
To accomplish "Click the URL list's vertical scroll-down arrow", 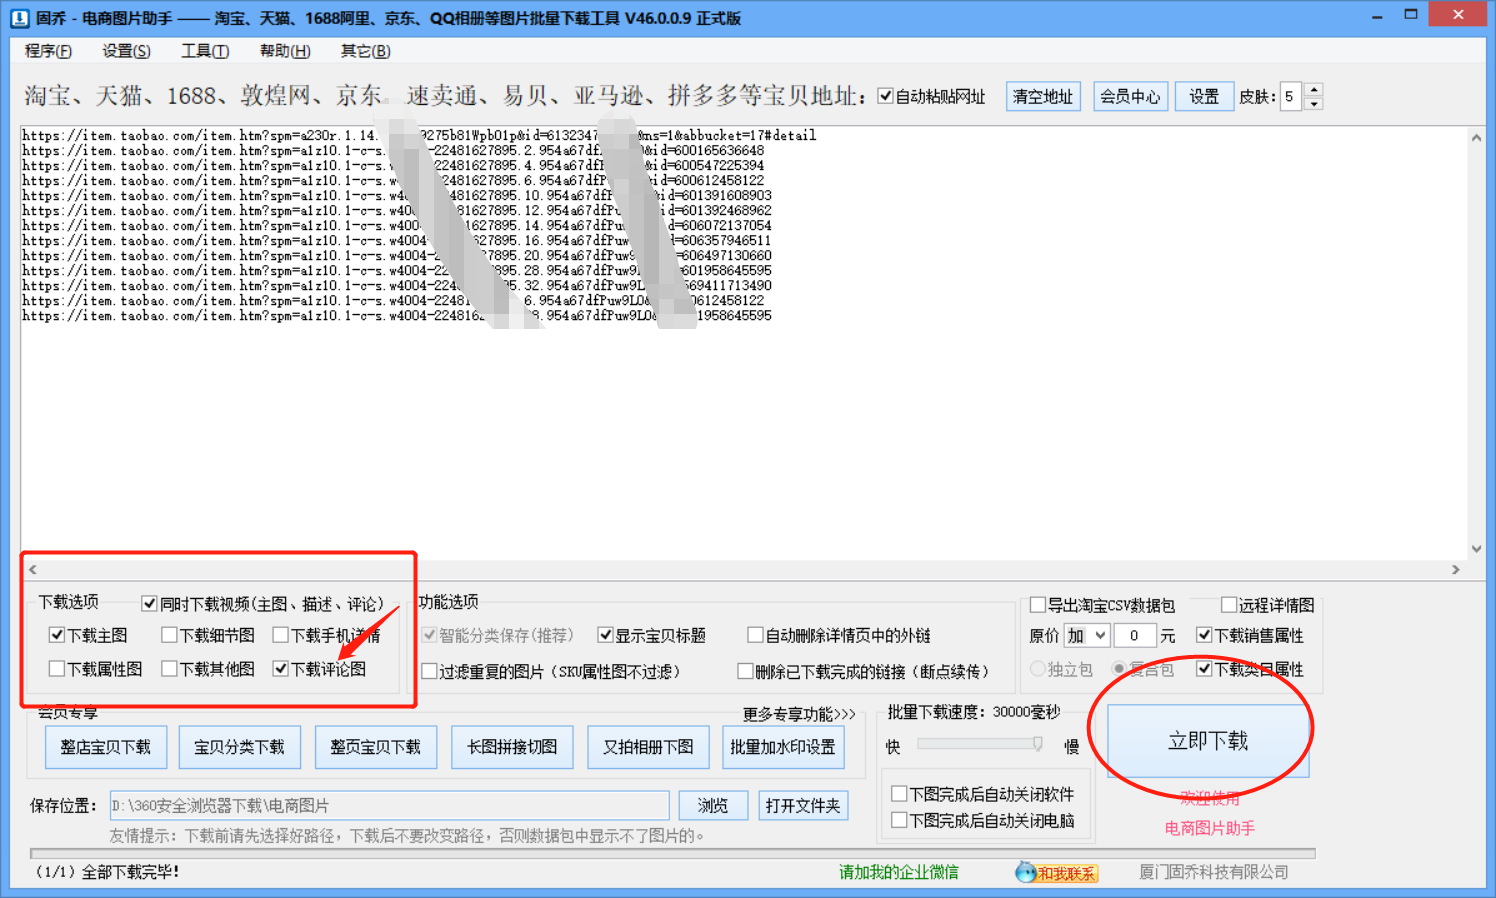I will click(x=1476, y=549).
